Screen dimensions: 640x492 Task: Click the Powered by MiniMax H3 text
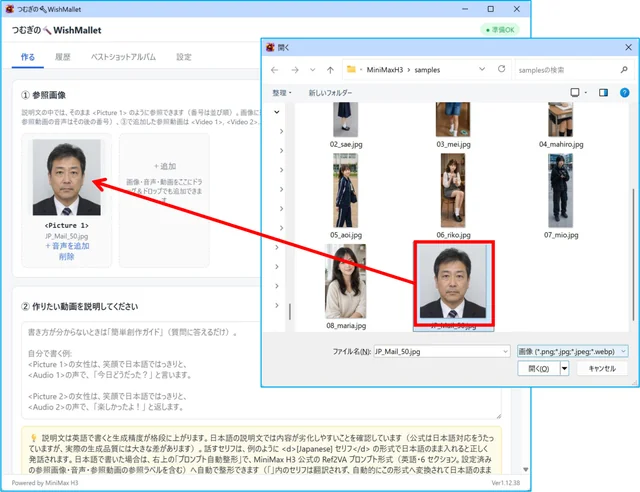point(45,483)
